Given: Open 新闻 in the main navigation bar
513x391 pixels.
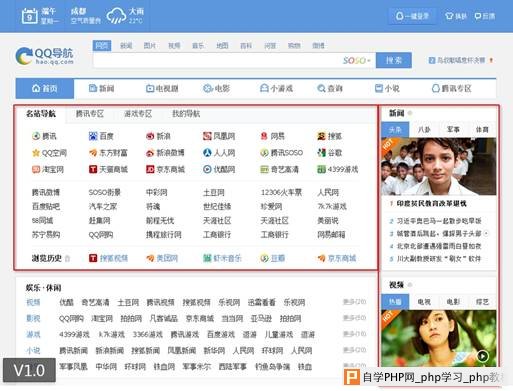Looking at the screenshot, I should click(x=102, y=88).
